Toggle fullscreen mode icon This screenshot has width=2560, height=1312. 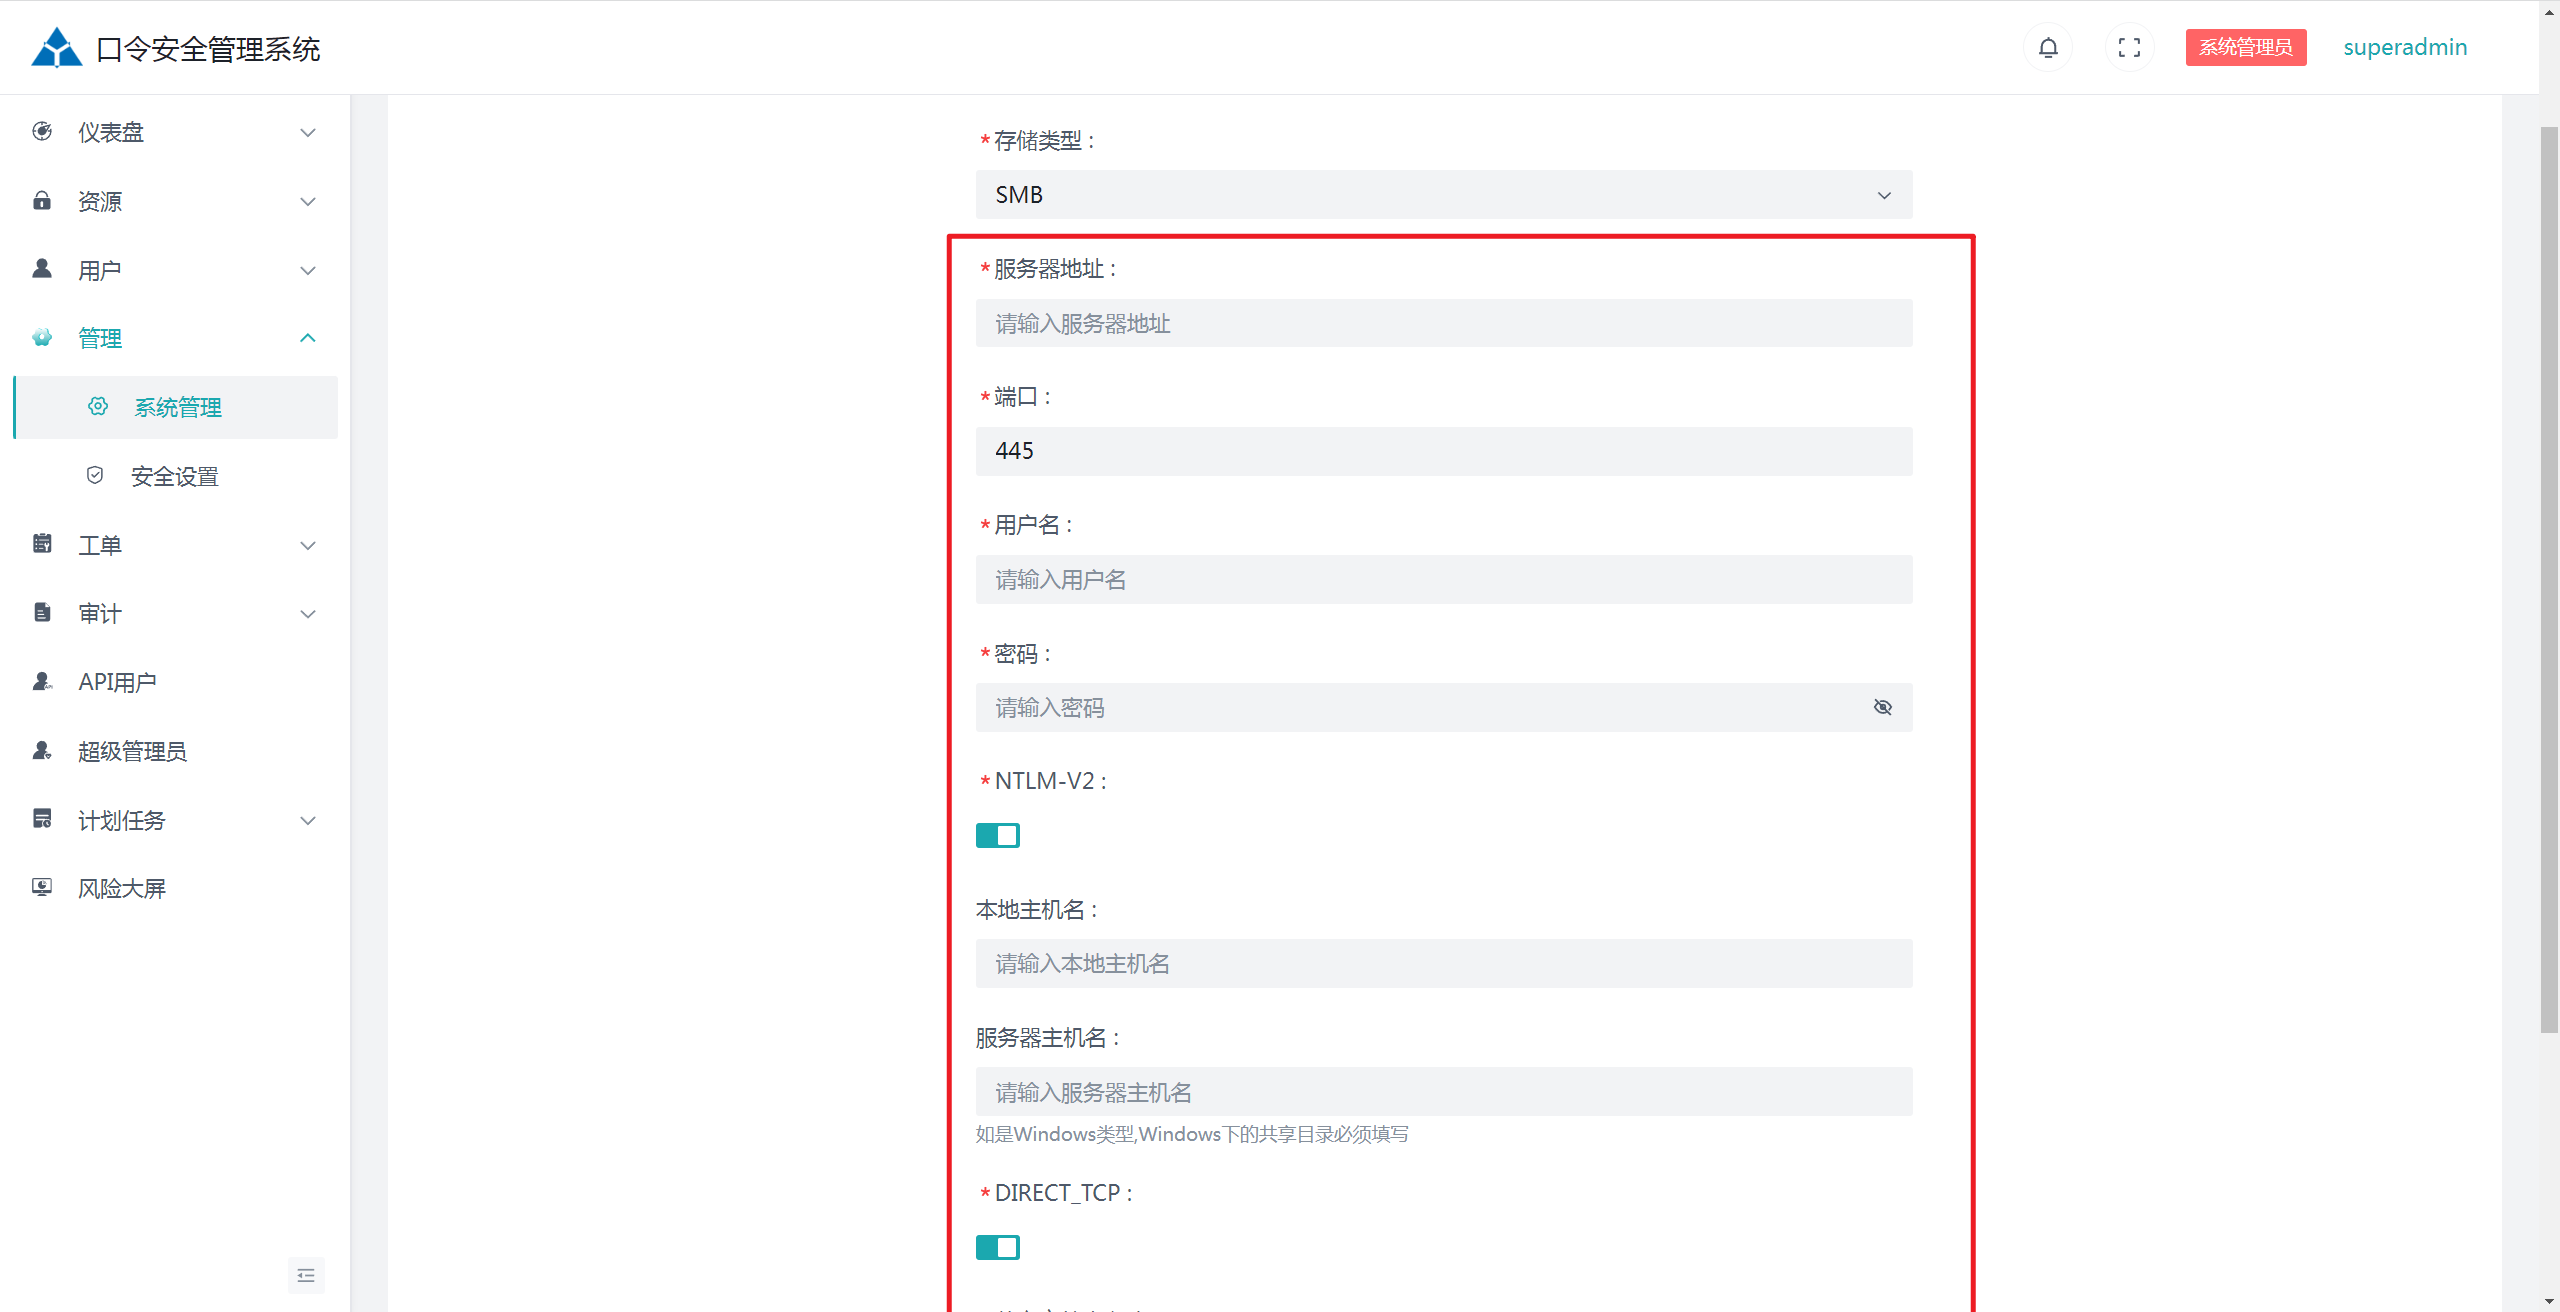click(2129, 47)
